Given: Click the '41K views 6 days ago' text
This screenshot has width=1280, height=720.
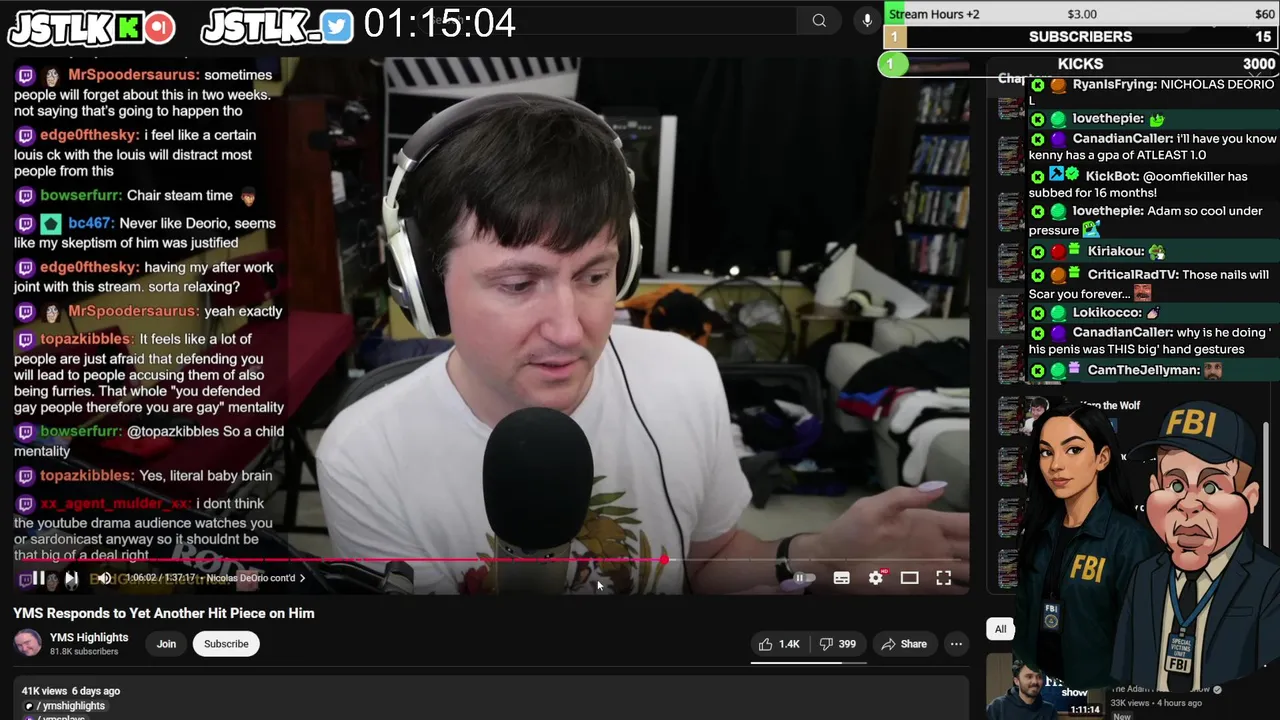Looking at the screenshot, I should (71, 691).
